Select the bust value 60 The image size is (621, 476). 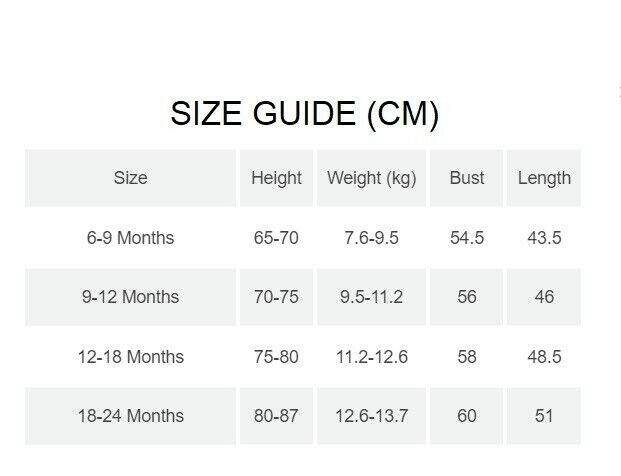coord(467,416)
